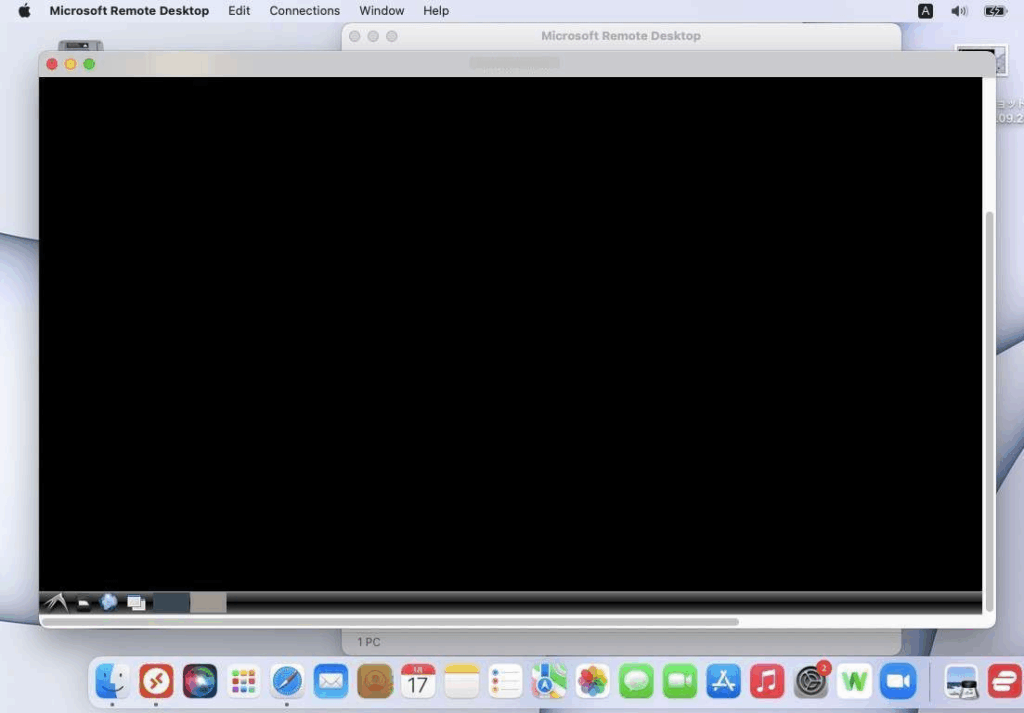This screenshot has width=1024, height=713.
Task: Open the Help menu
Action: coord(436,10)
